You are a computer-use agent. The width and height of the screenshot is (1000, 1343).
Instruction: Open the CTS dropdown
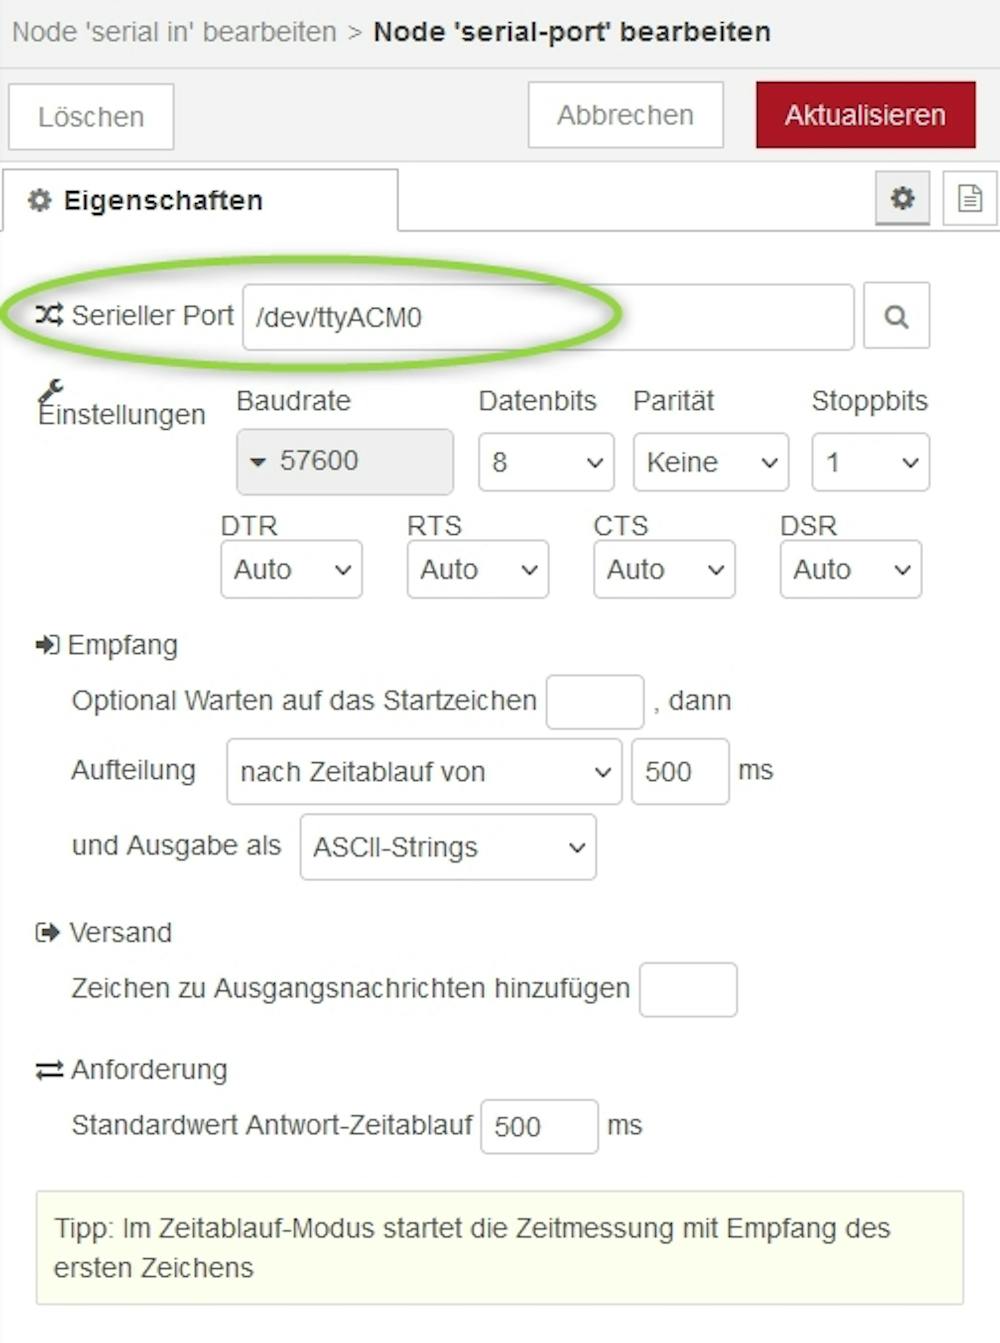(664, 570)
